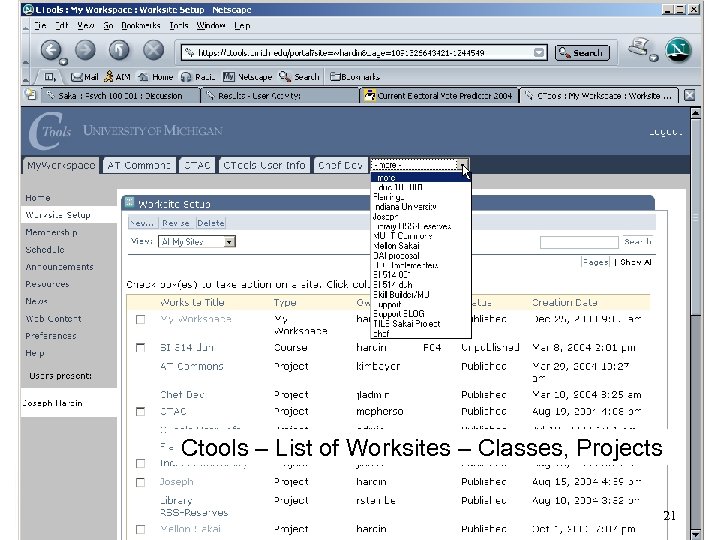Open the Bookmarks menu
Image resolution: width=720 pixels, height=540 pixels.
(x=141, y=26)
